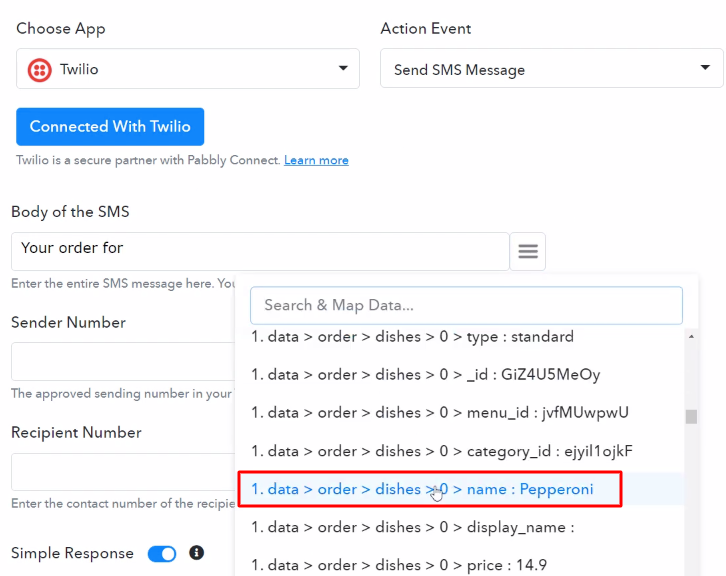Select the 'type : standard' data row

(x=460, y=337)
